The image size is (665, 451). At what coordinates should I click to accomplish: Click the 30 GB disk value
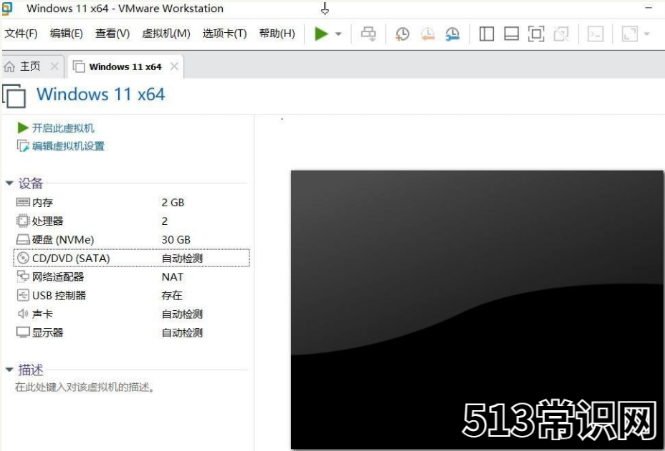176,240
